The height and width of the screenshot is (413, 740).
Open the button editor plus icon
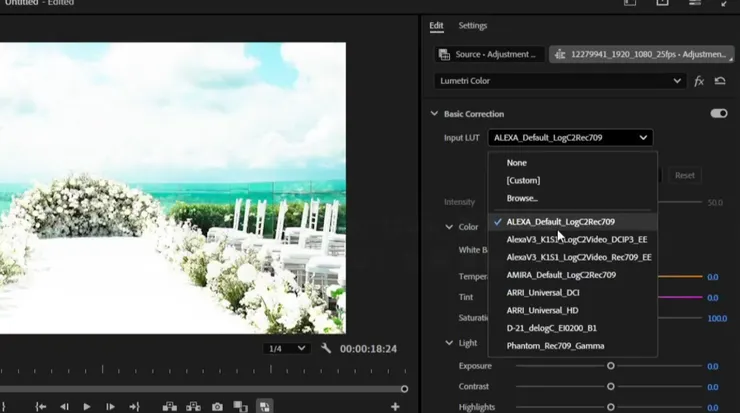click(x=395, y=406)
